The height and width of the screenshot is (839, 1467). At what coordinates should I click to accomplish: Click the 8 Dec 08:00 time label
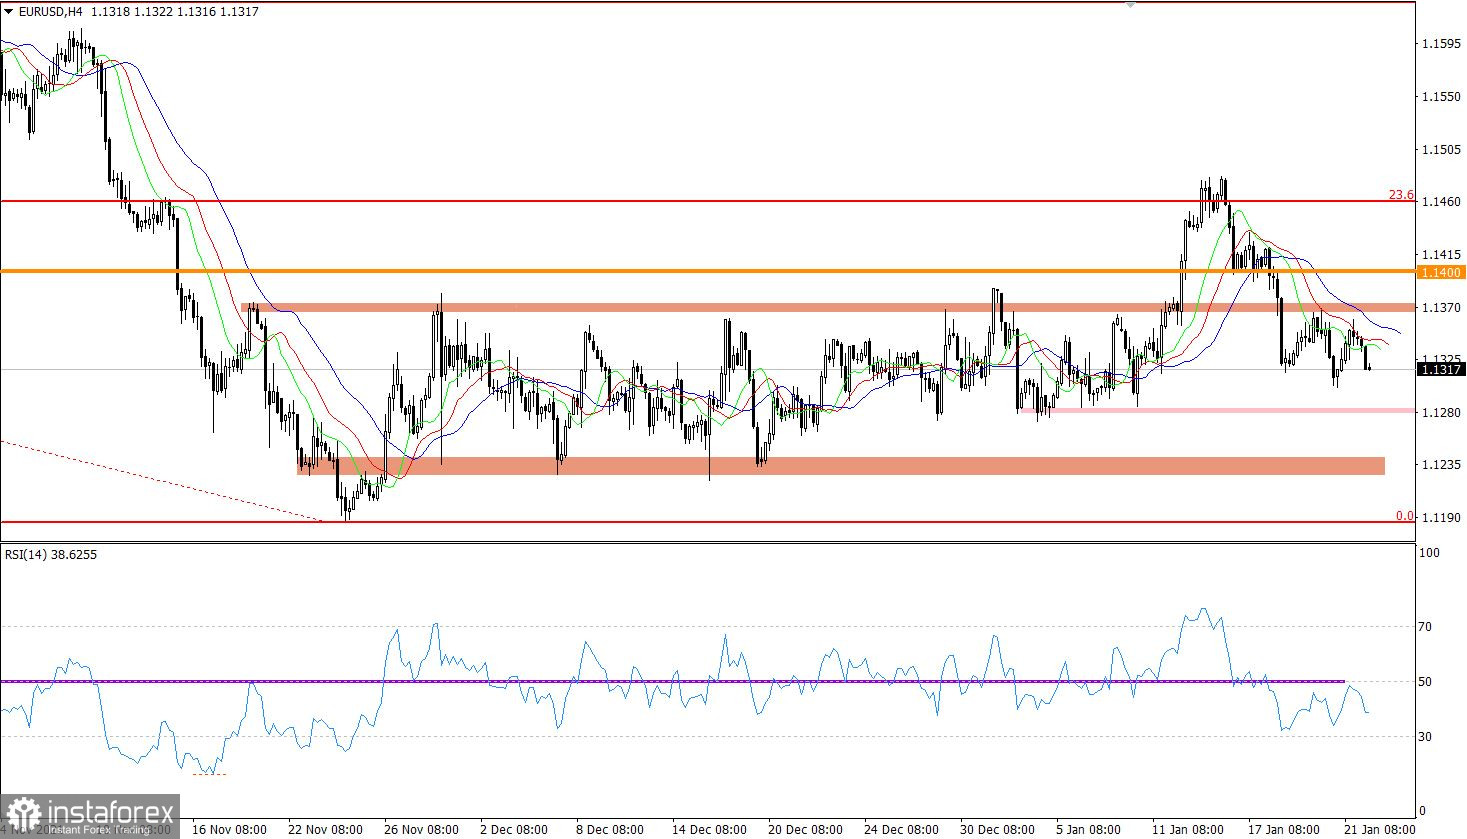pos(609,830)
